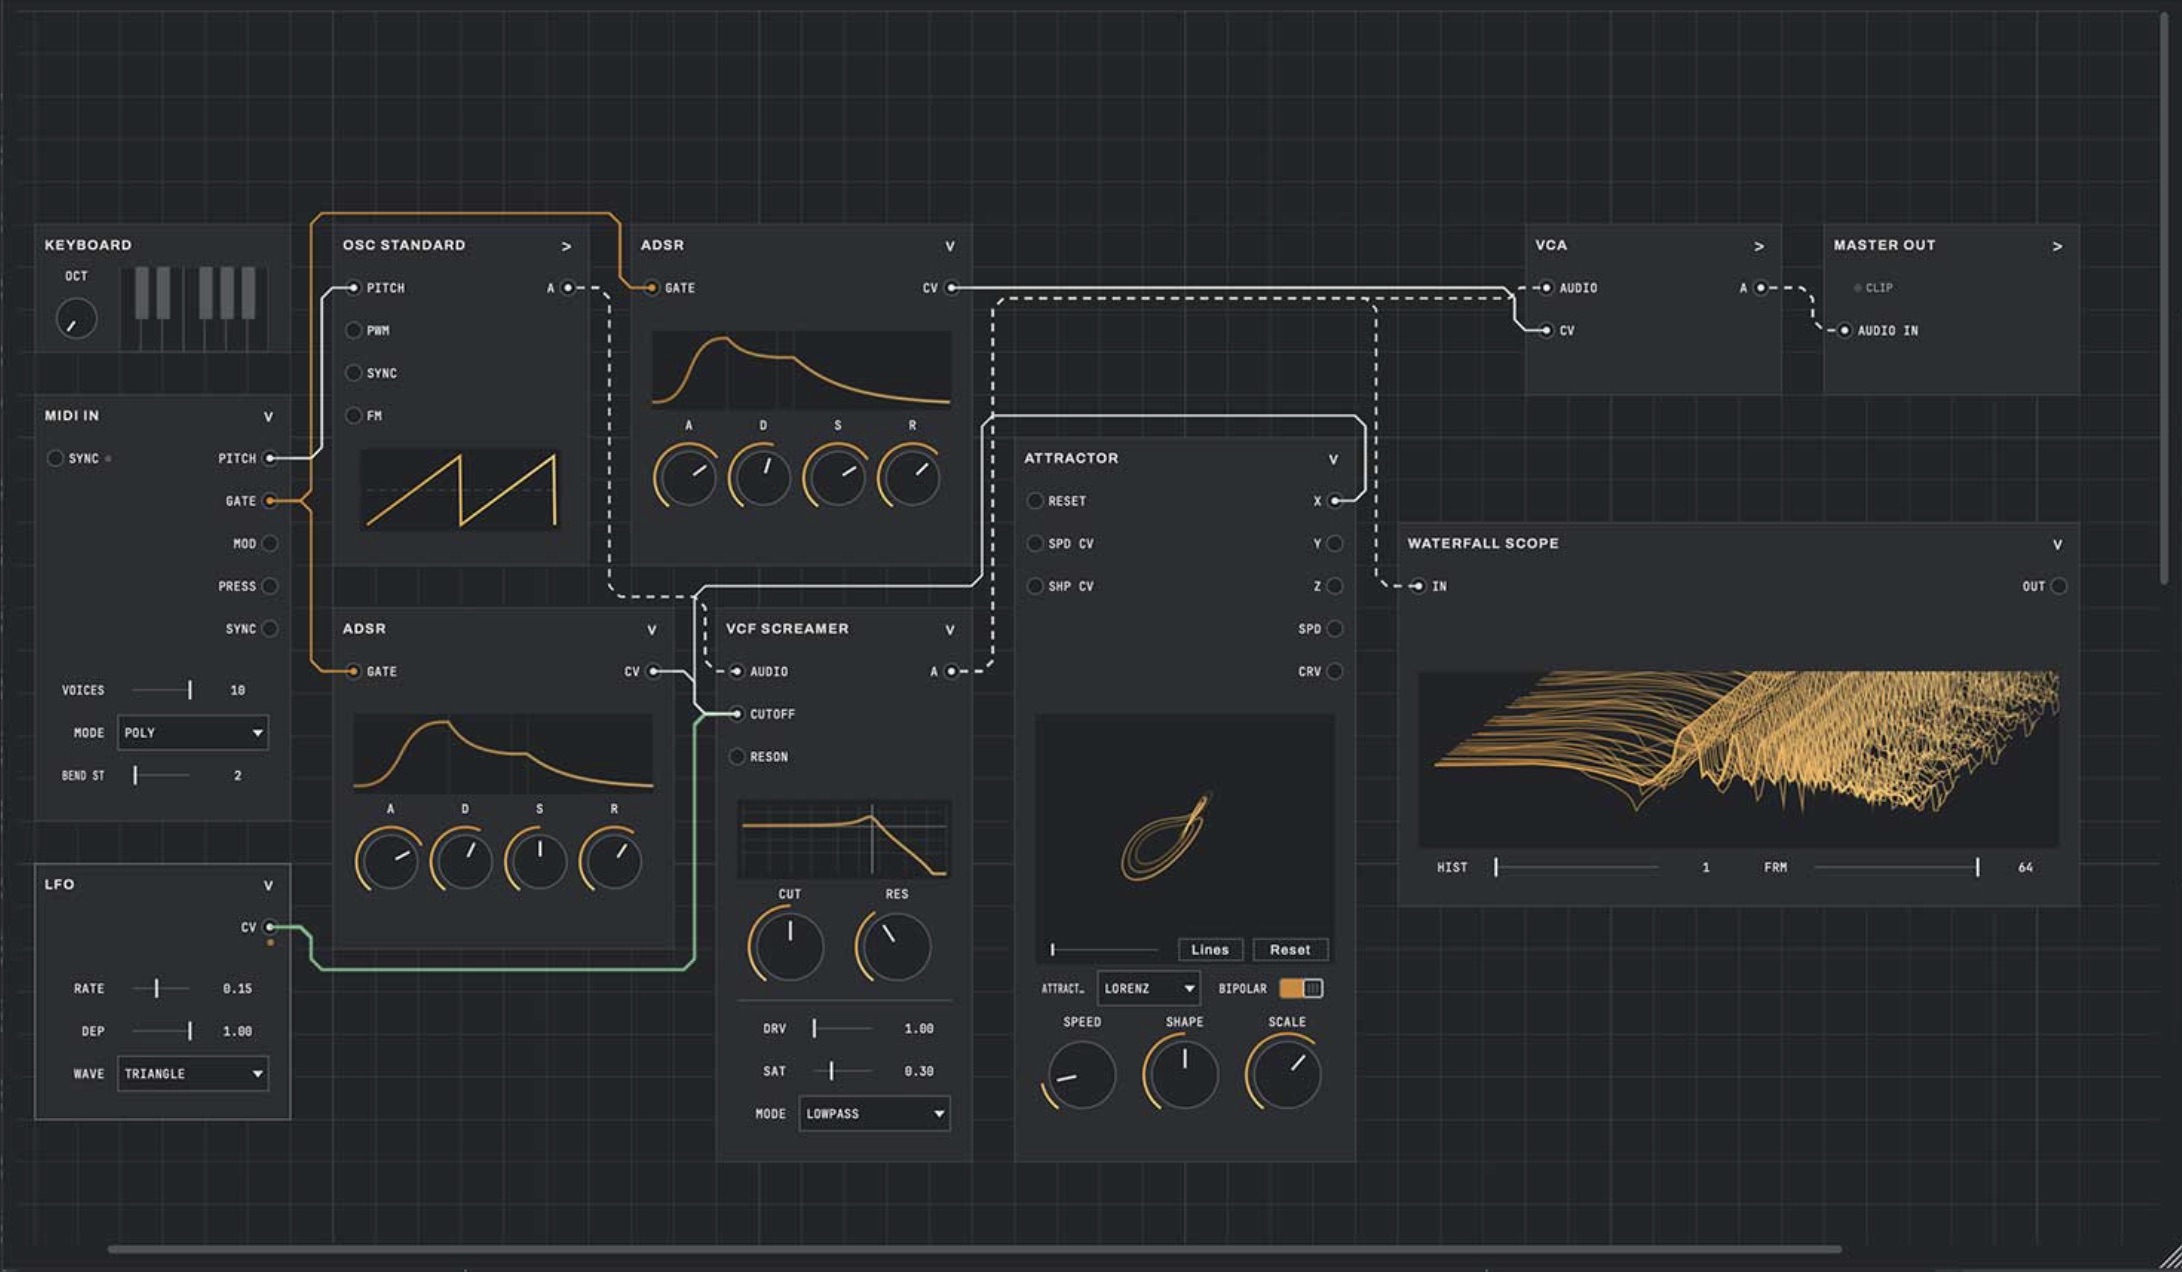The width and height of the screenshot is (2182, 1272).
Task: Toggle the BIPOLAR switch in Attractor
Action: click(1301, 988)
